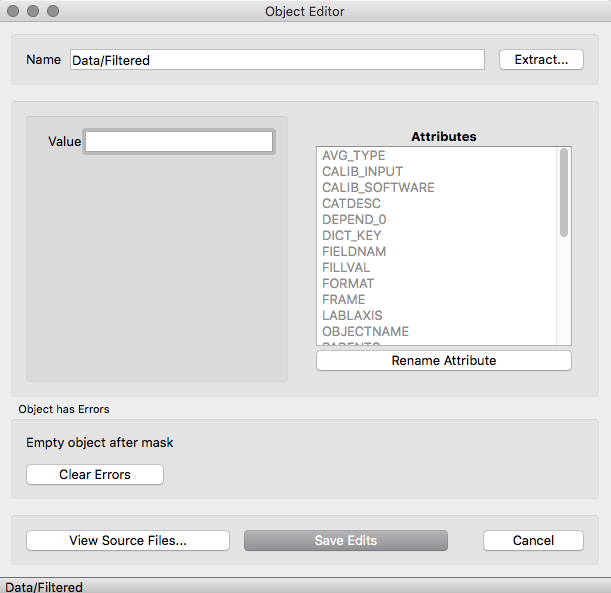The image size is (611, 593).
Task: Click the Clear Errors button
Action: (x=95, y=475)
